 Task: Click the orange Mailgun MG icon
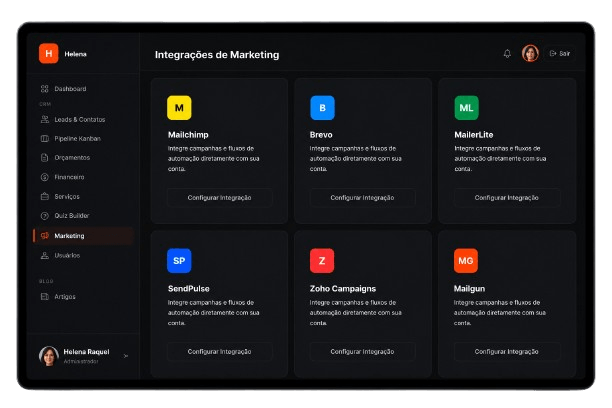[466, 260]
